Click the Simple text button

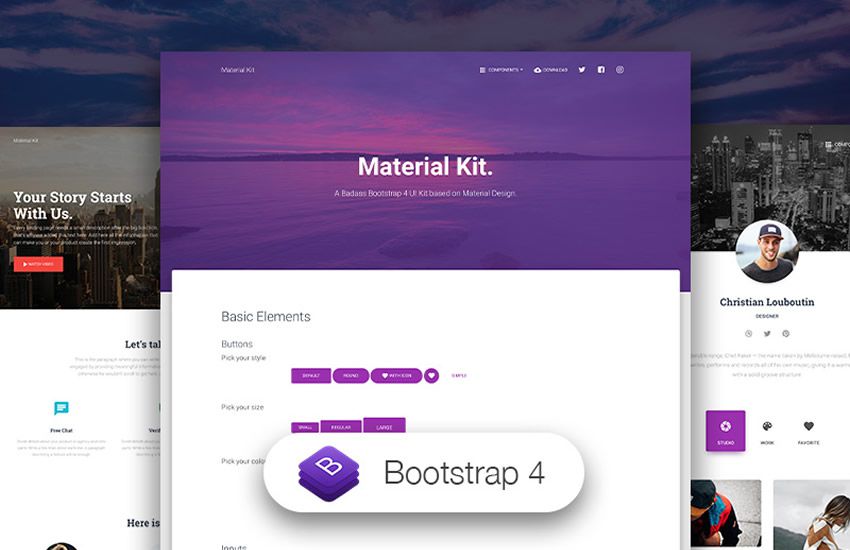[x=459, y=376]
